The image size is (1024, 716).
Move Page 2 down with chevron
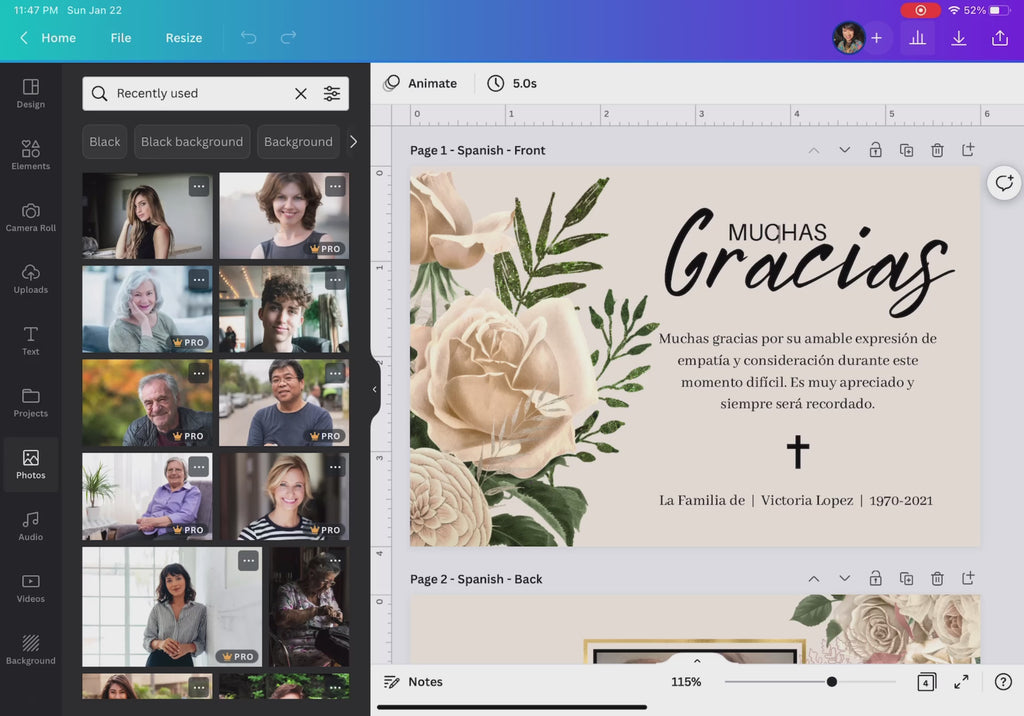pos(844,578)
